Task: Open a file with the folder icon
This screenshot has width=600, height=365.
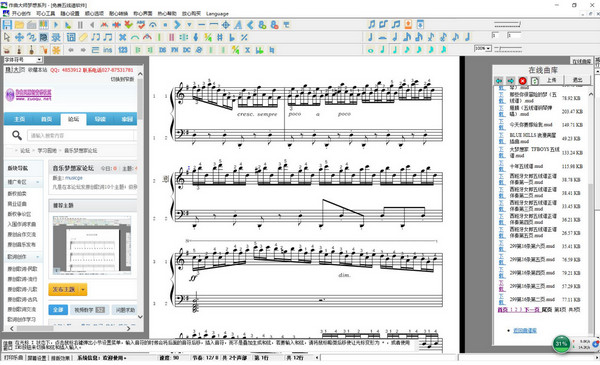Action: pyautogui.click(x=19, y=25)
